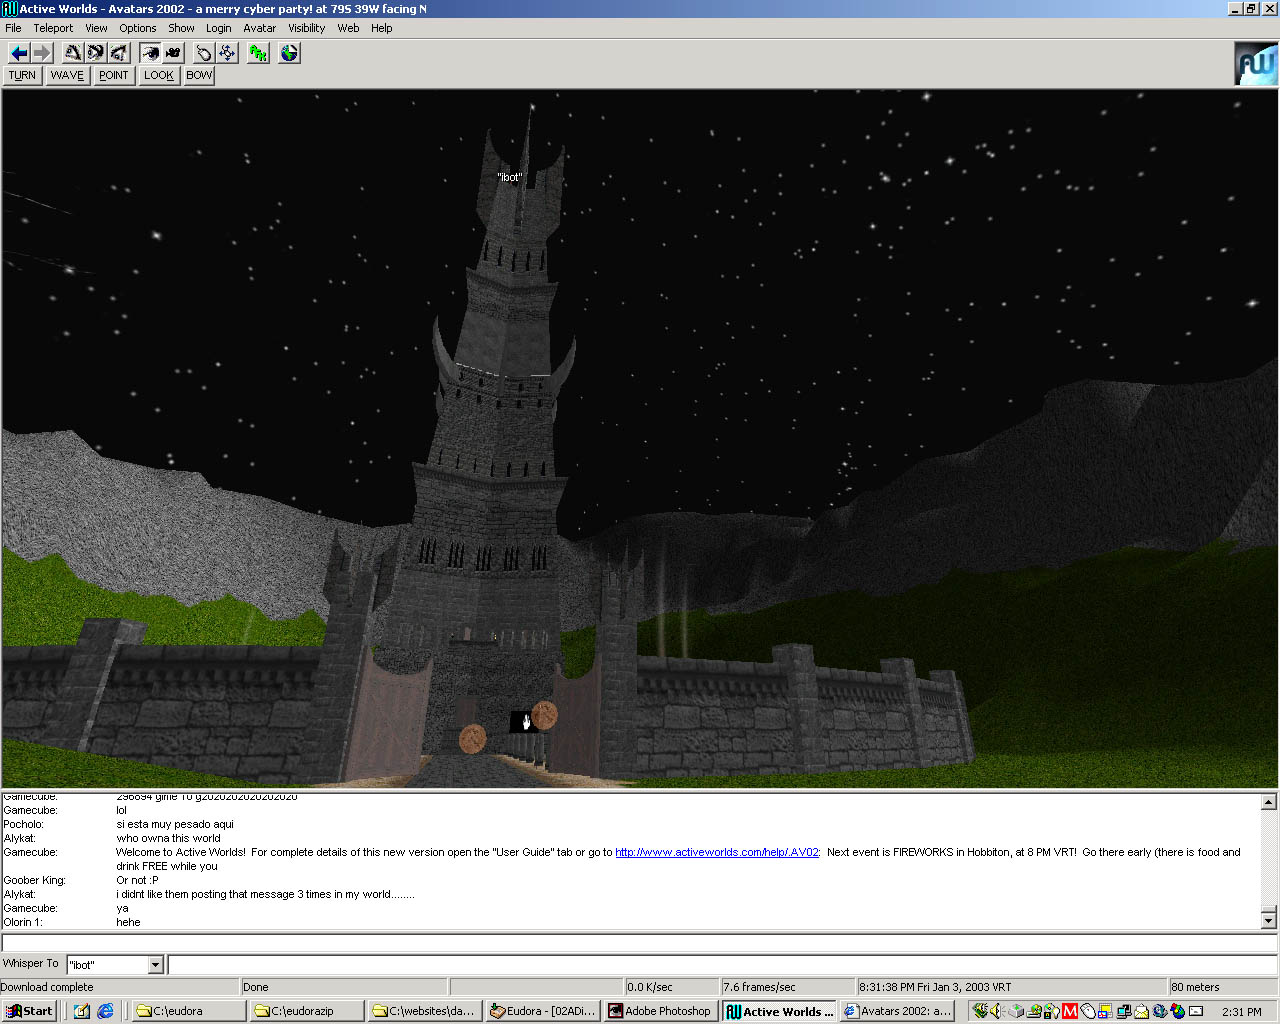
Task: Click the chat message input field
Action: tap(640, 943)
